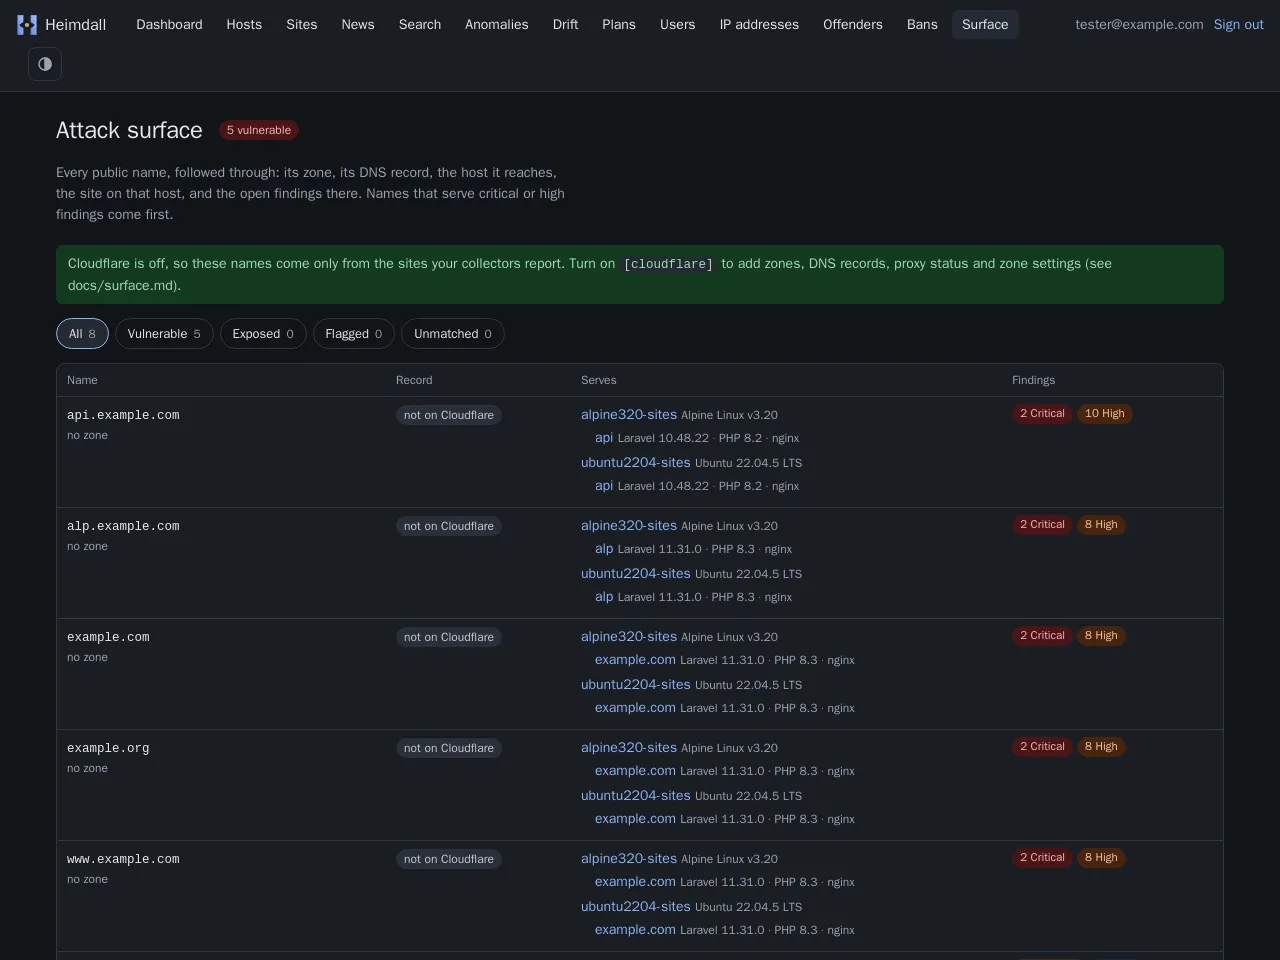The width and height of the screenshot is (1280, 960).
Task: Click the www.example.com name
Action: click(x=123, y=859)
